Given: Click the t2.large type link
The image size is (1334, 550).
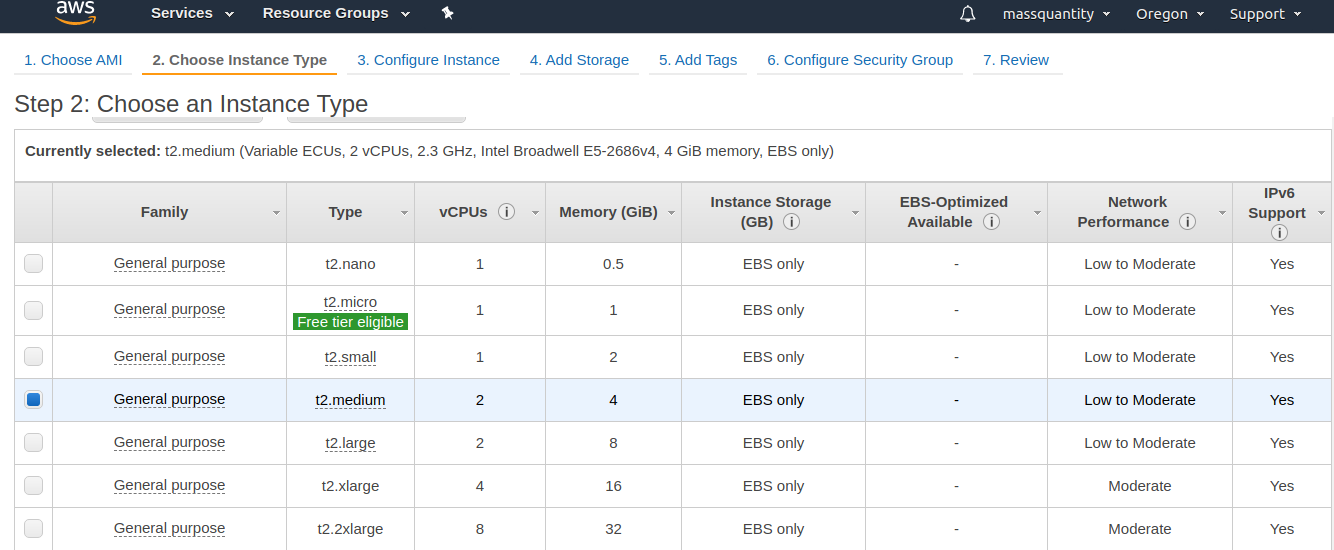Looking at the screenshot, I should click(350, 443).
